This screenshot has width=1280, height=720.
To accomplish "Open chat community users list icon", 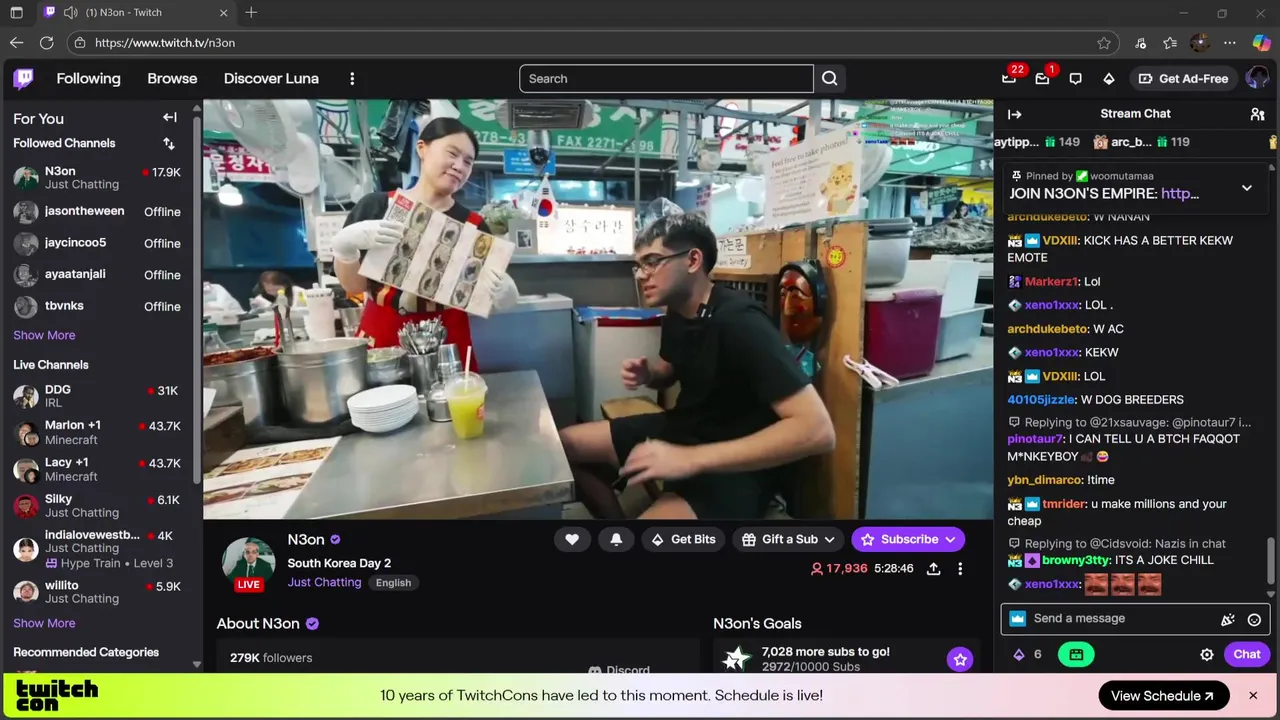I will pyautogui.click(x=1257, y=114).
